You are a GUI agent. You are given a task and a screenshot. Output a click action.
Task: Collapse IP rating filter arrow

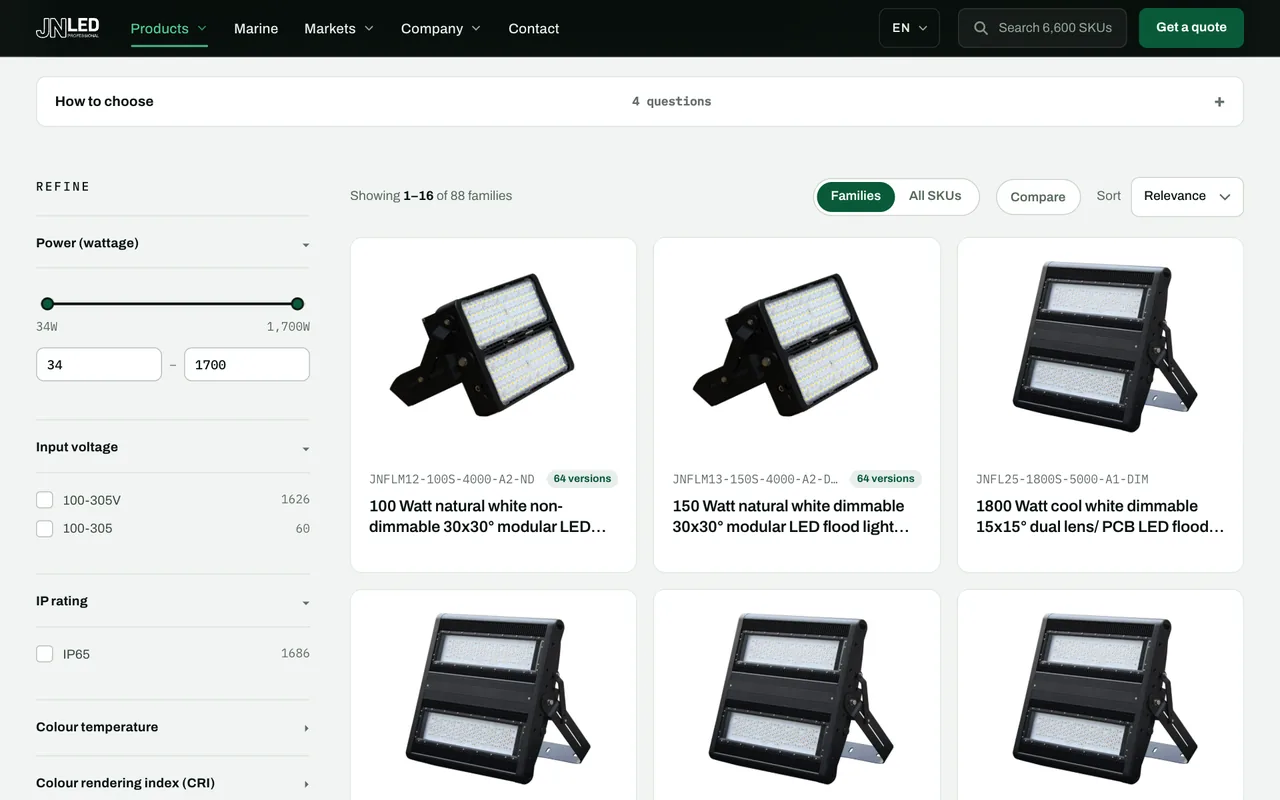click(x=306, y=603)
